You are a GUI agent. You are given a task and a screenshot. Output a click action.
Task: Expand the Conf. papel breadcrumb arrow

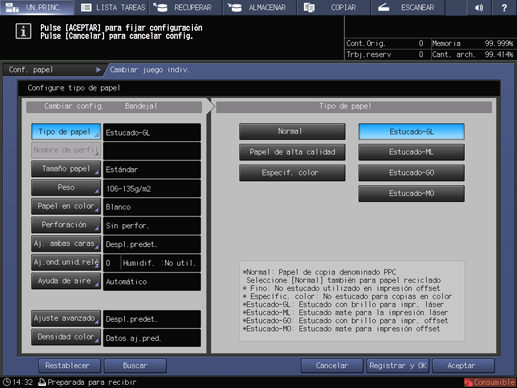pyautogui.click(x=98, y=70)
